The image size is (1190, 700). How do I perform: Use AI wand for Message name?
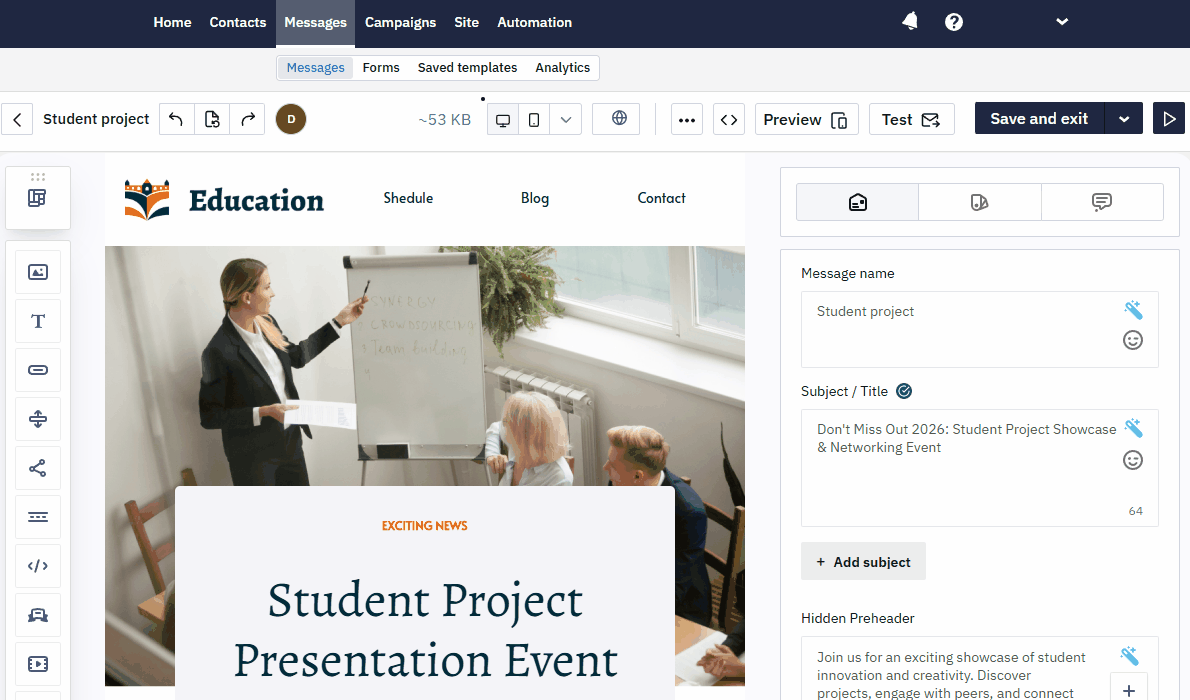pos(1133,310)
